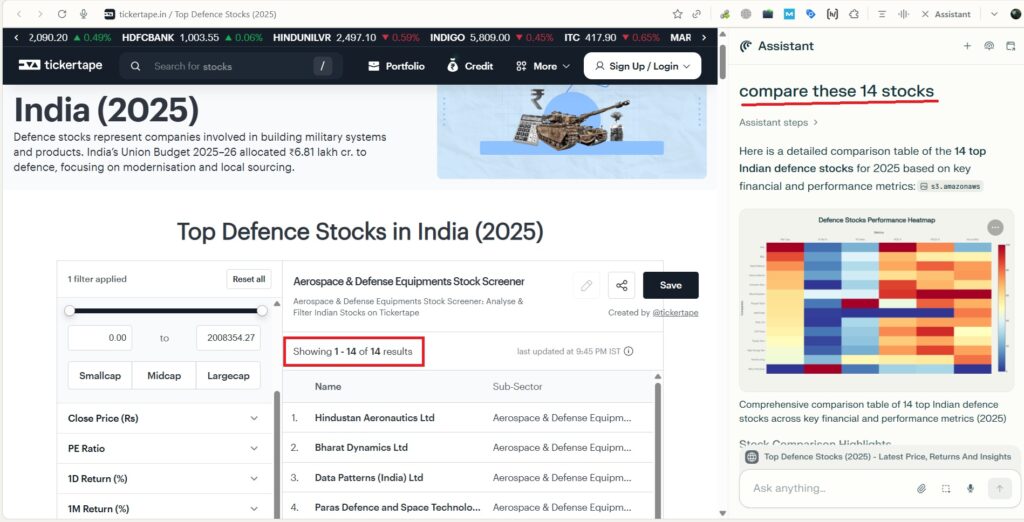
Task: Click the pencil edit icon for the screener
Action: click(586, 285)
